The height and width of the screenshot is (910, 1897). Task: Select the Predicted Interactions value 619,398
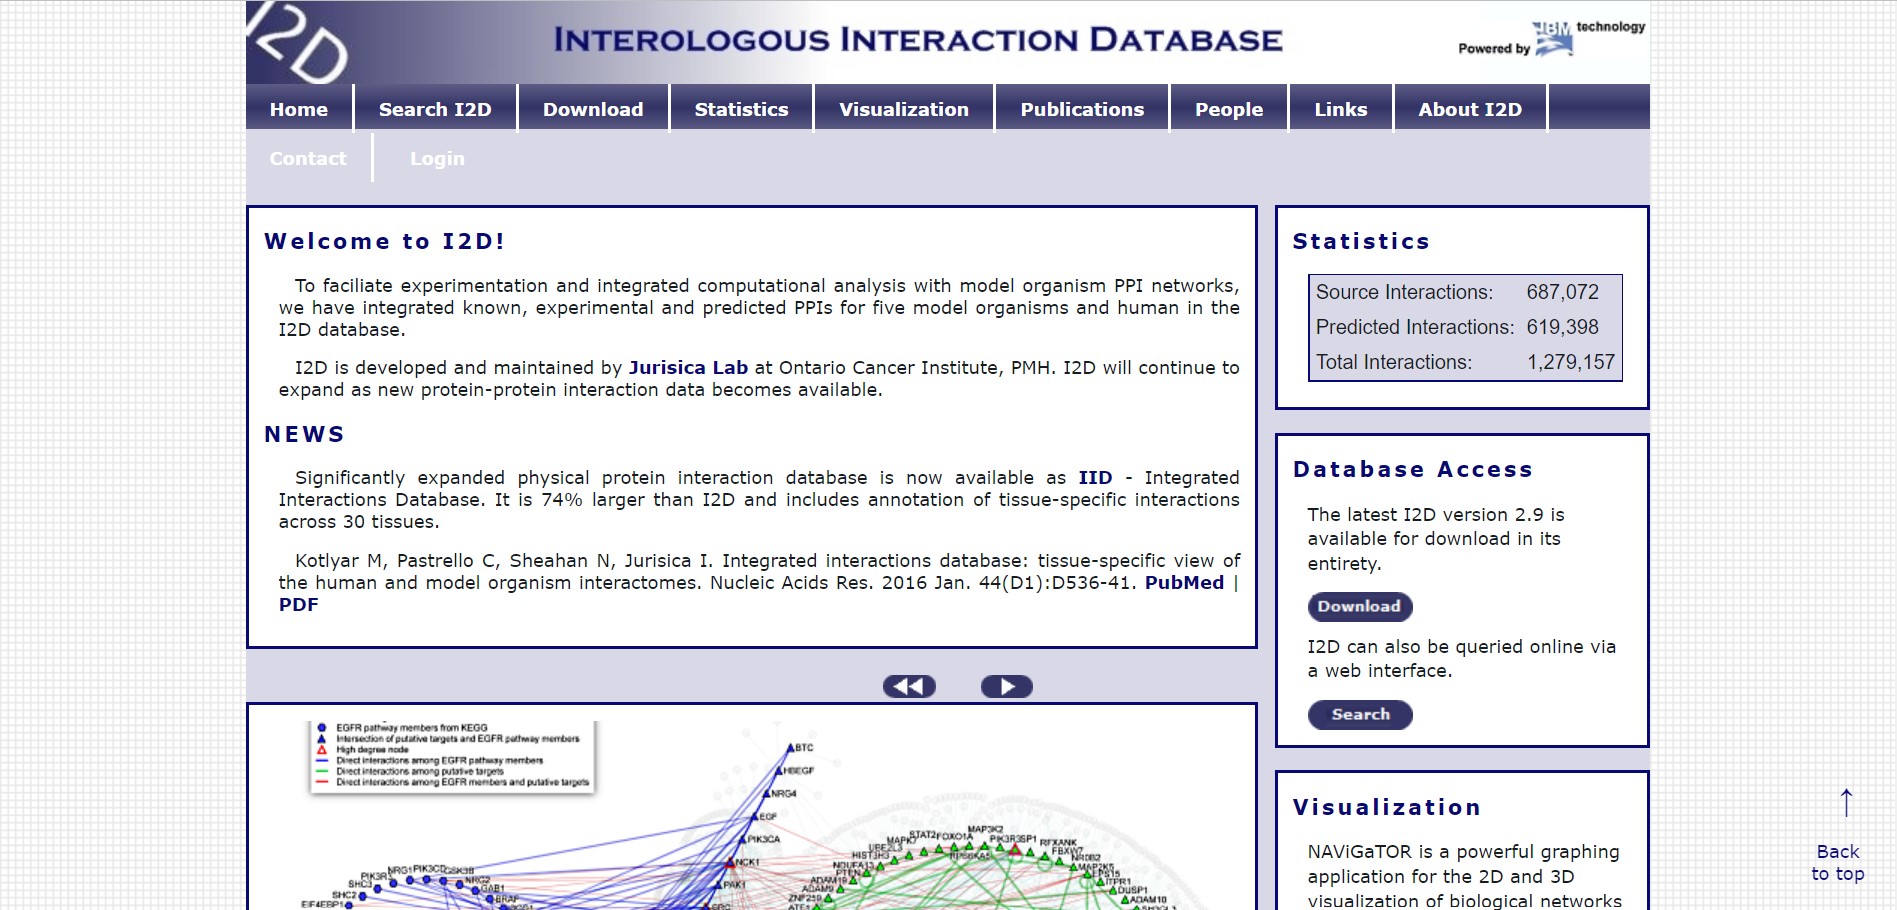[1562, 327]
